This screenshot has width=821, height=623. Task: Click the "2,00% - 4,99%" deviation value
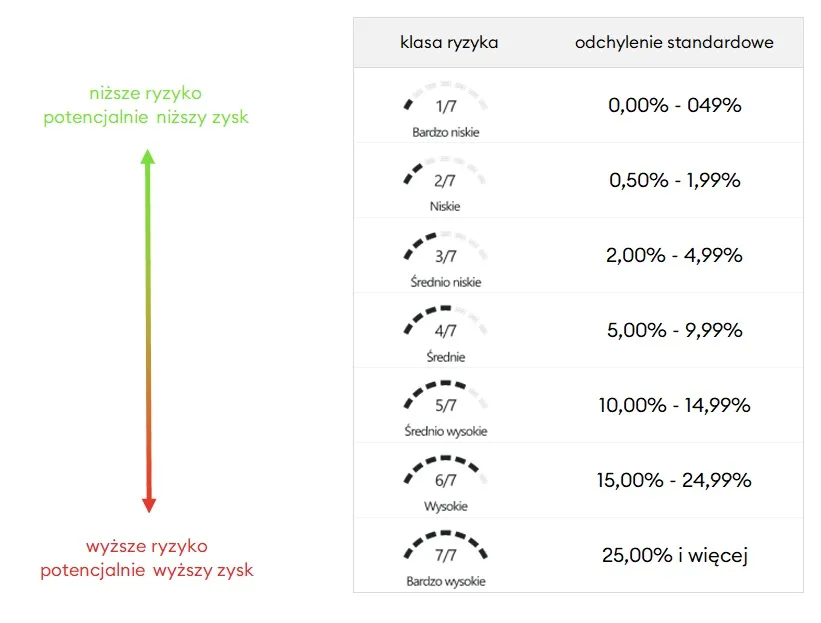[x=674, y=255]
